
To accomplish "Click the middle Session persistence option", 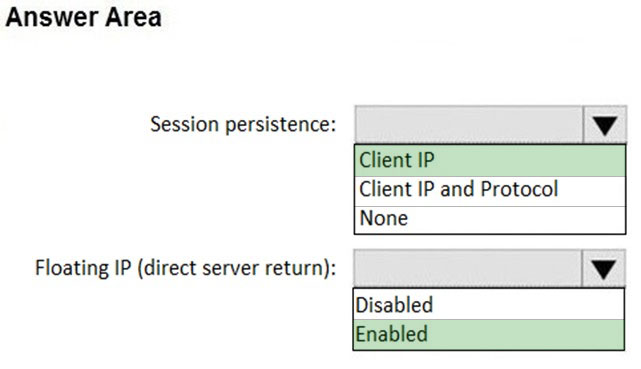I will click(490, 191).
